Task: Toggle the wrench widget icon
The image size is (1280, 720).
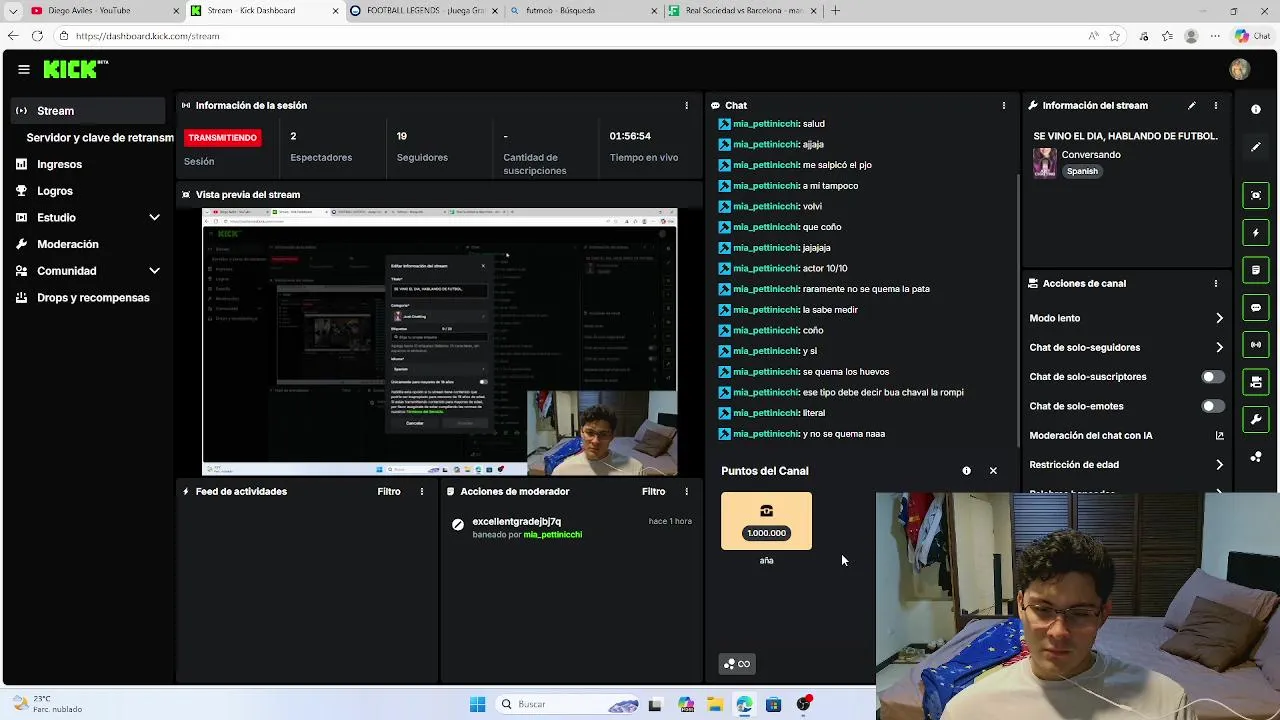Action: coord(1256,420)
